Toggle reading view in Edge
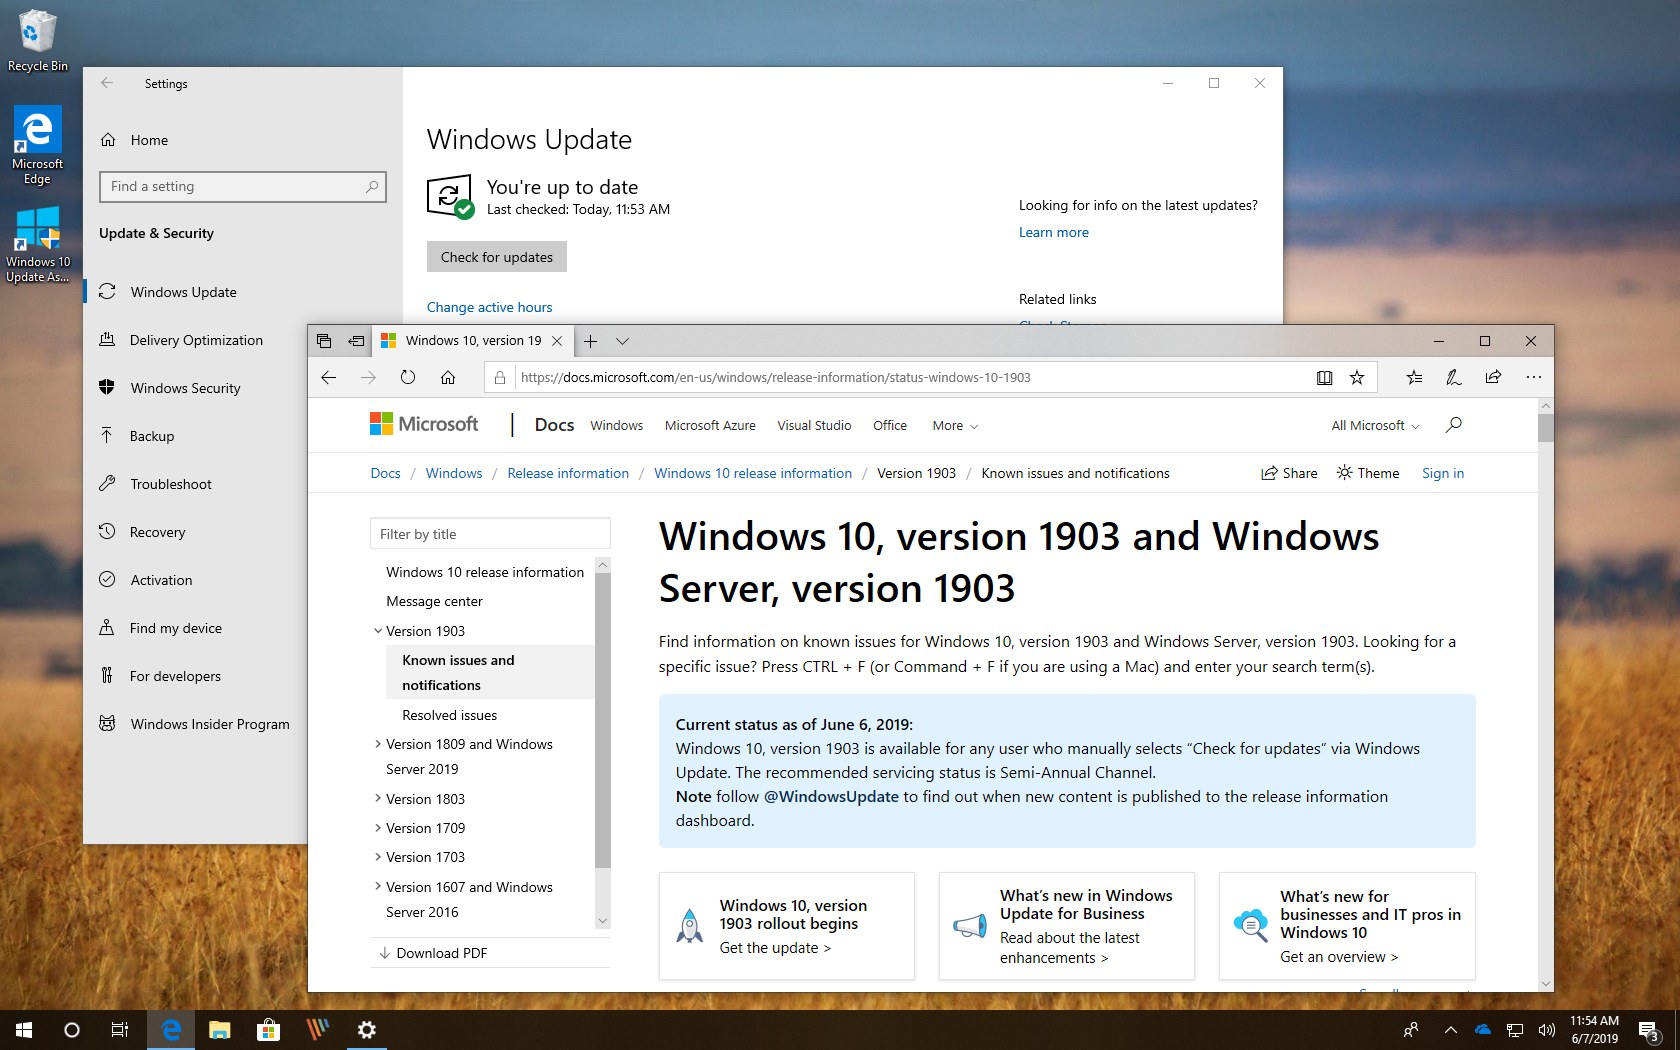 tap(1324, 377)
